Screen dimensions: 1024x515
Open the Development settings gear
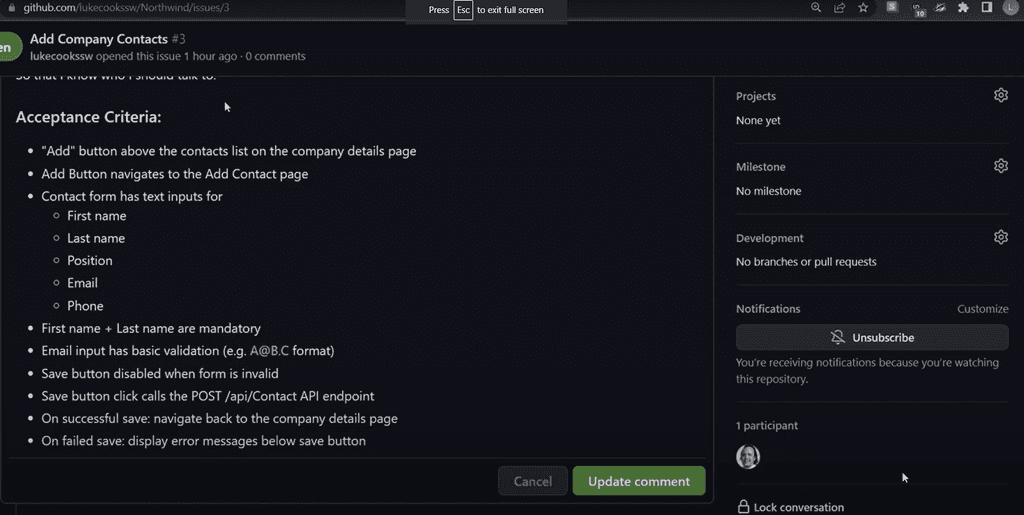tap(1000, 237)
